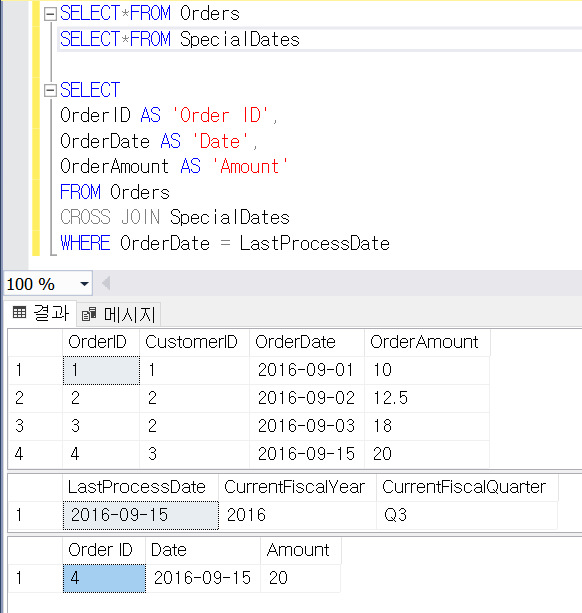Click the OrderDate cell 2016-09-02

(307, 398)
